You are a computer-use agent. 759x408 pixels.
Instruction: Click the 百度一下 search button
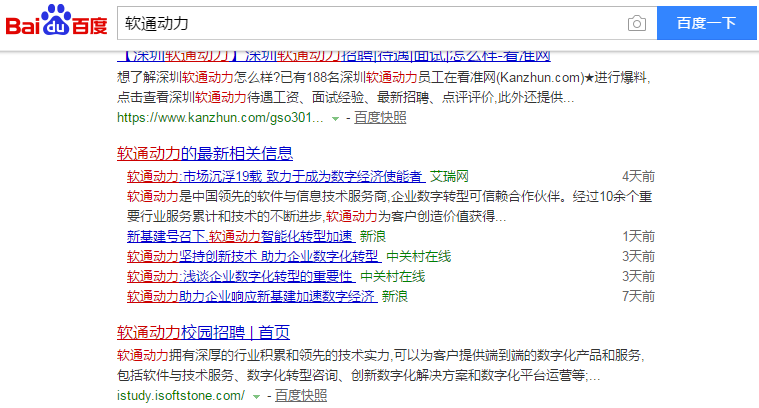click(707, 23)
